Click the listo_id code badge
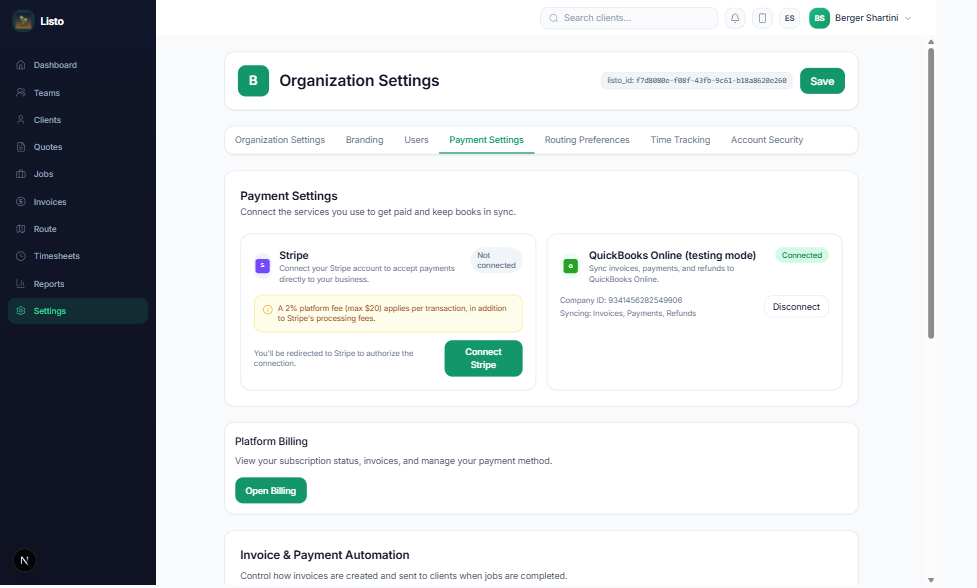Image resolution: width=977 pixels, height=588 pixels. point(696,80)
